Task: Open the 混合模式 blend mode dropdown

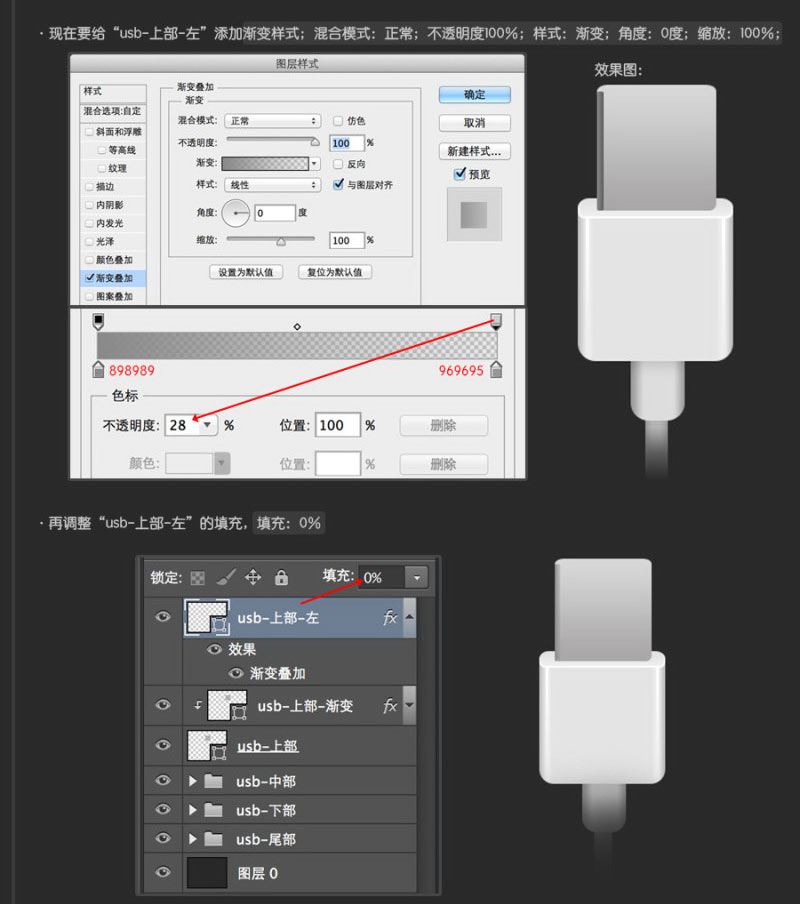Action: (271, 120)
